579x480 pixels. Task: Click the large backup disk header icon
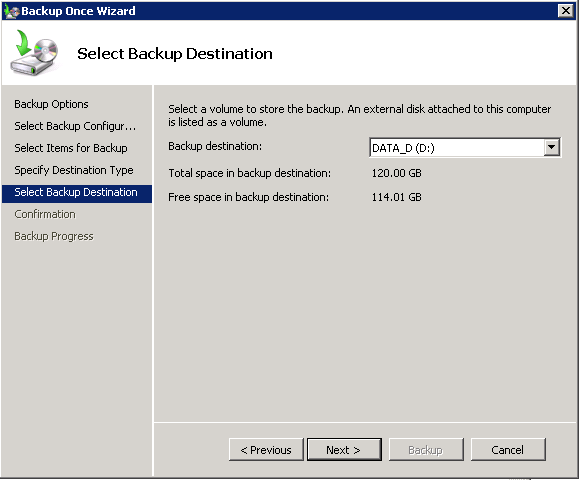click(35, 53)
